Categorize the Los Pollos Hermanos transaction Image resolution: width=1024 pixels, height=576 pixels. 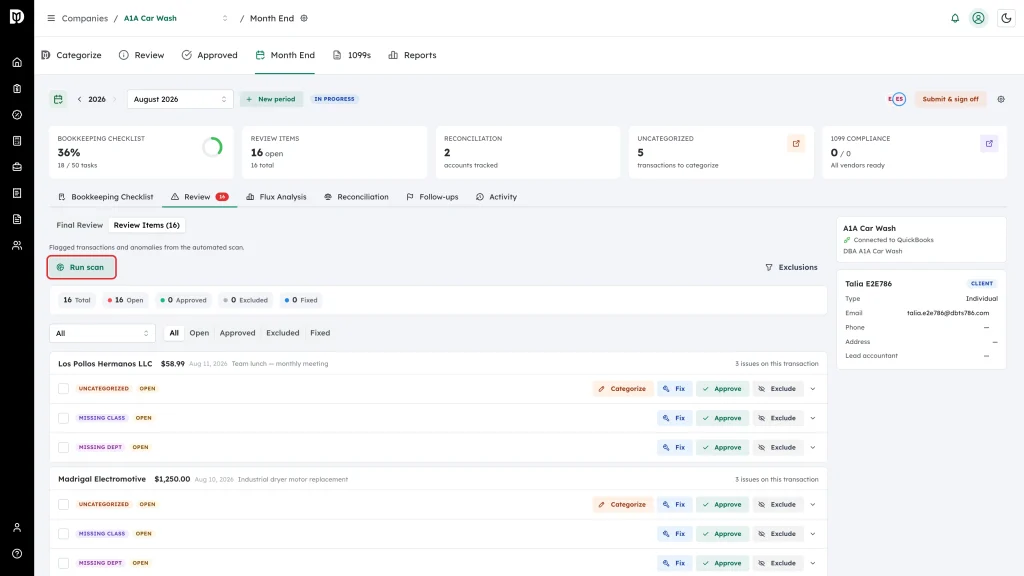[x=623, y=389]
